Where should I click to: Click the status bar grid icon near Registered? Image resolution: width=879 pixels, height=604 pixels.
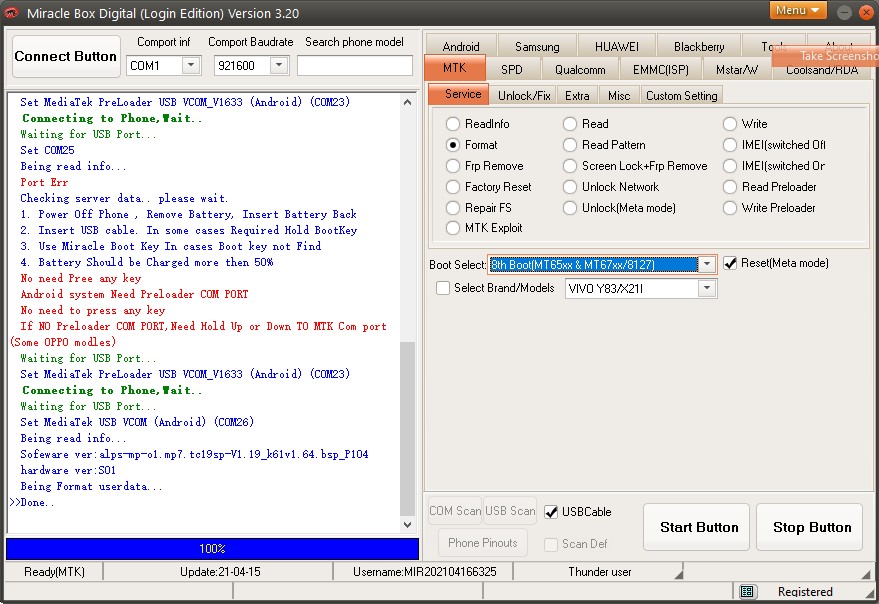click(x=746, y=591)
